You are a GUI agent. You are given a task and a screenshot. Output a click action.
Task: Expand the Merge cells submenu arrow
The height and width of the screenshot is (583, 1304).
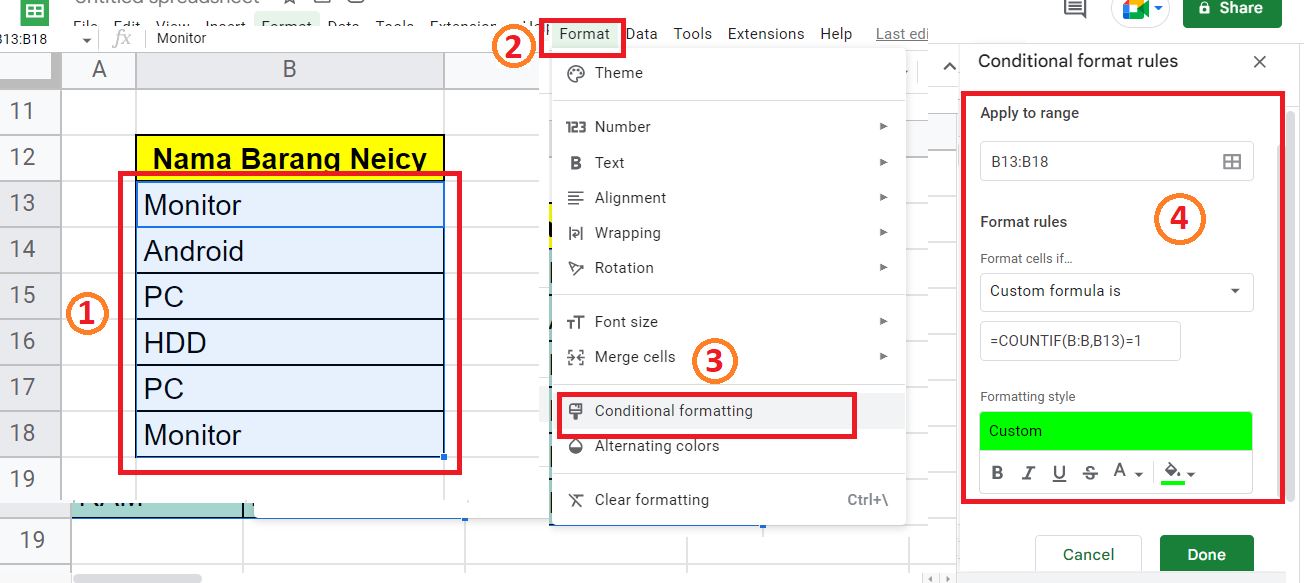[x=883, y=357]
